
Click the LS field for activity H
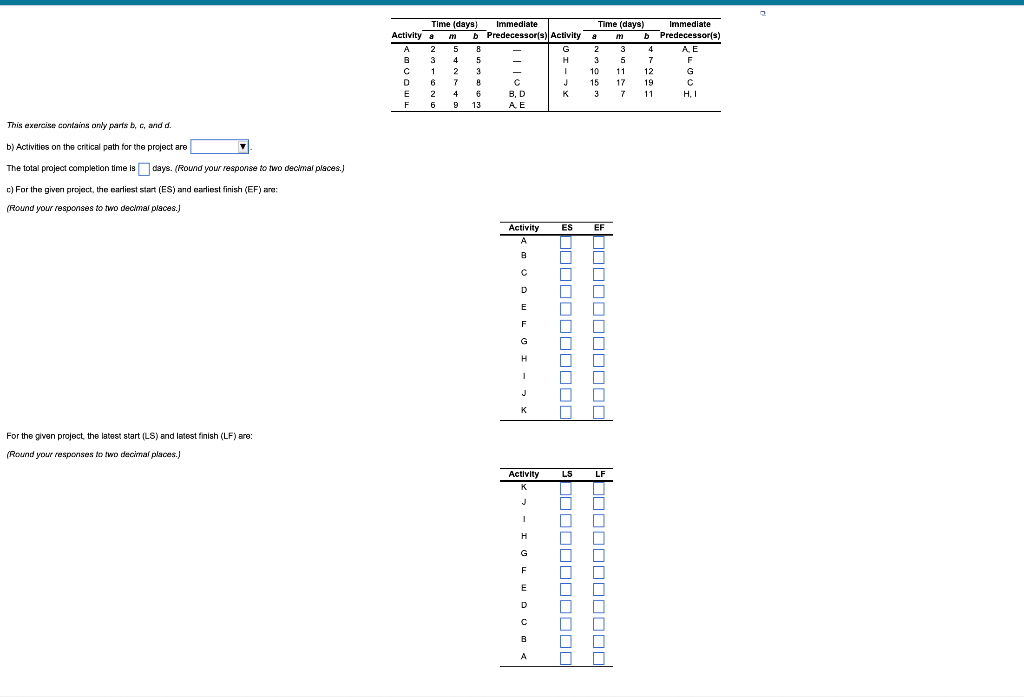click(x=566, y=538)
